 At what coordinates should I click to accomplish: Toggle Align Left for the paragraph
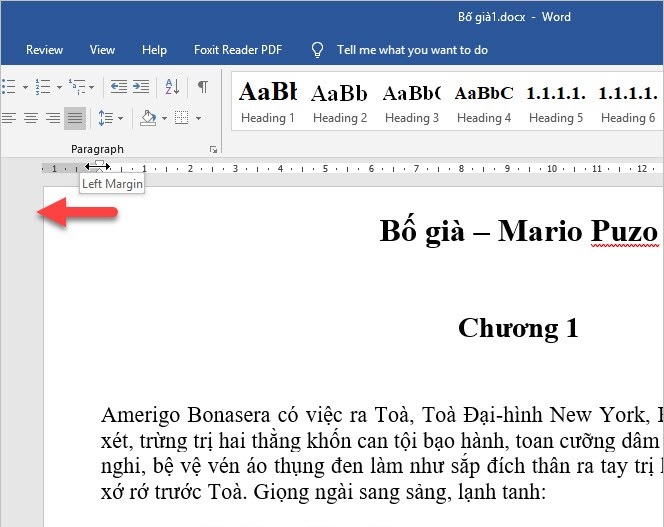tap(9, 118)
